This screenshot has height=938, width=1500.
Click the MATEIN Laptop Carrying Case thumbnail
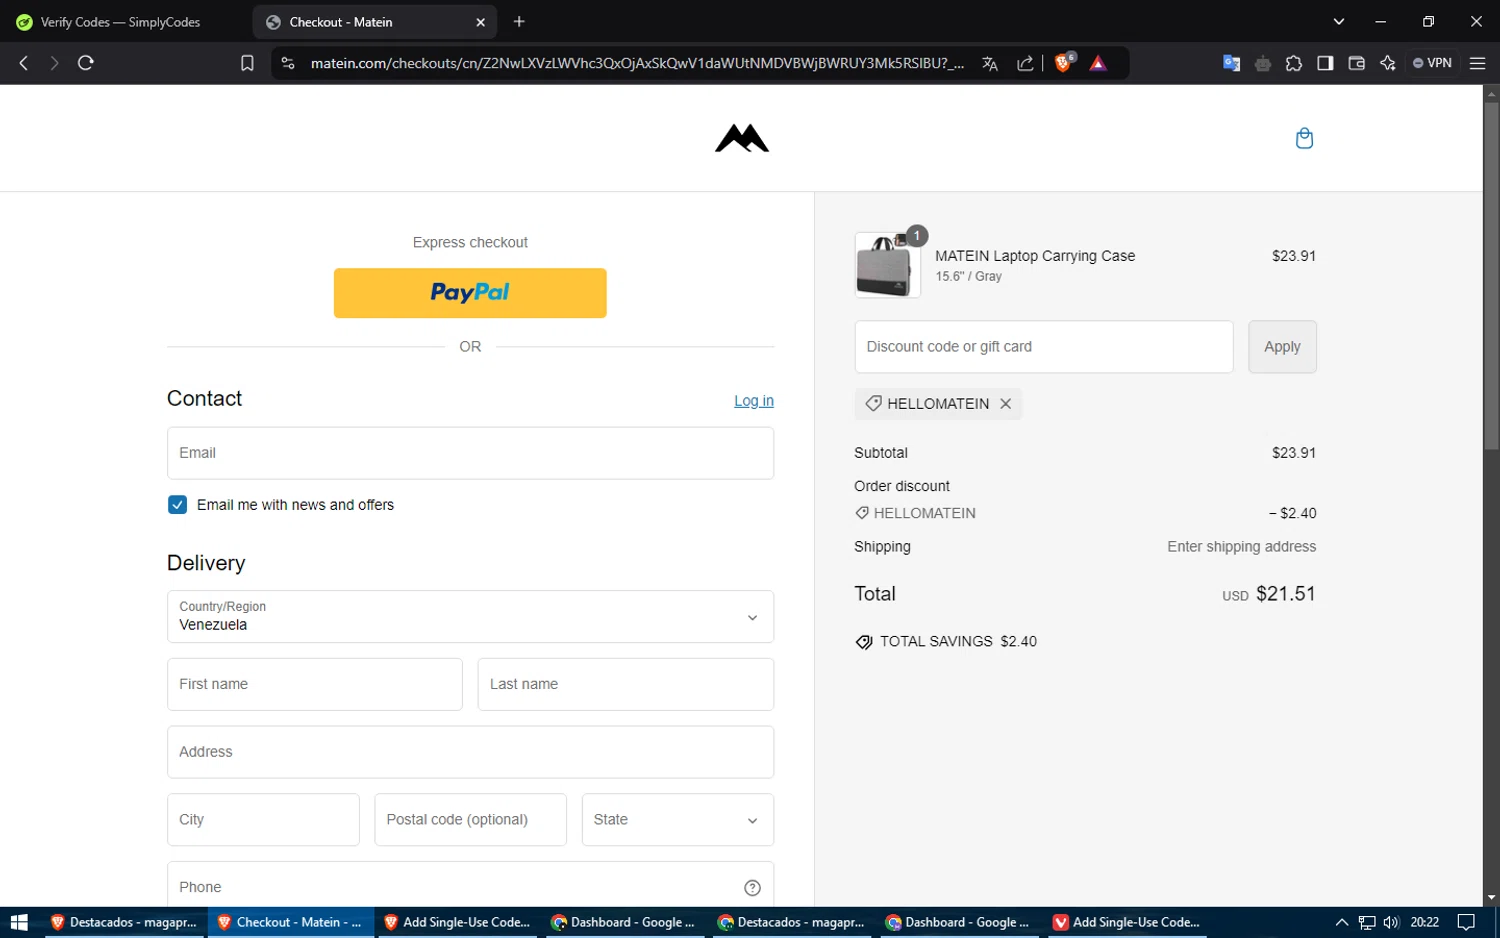pyautogui.click(x=886, y=265)
